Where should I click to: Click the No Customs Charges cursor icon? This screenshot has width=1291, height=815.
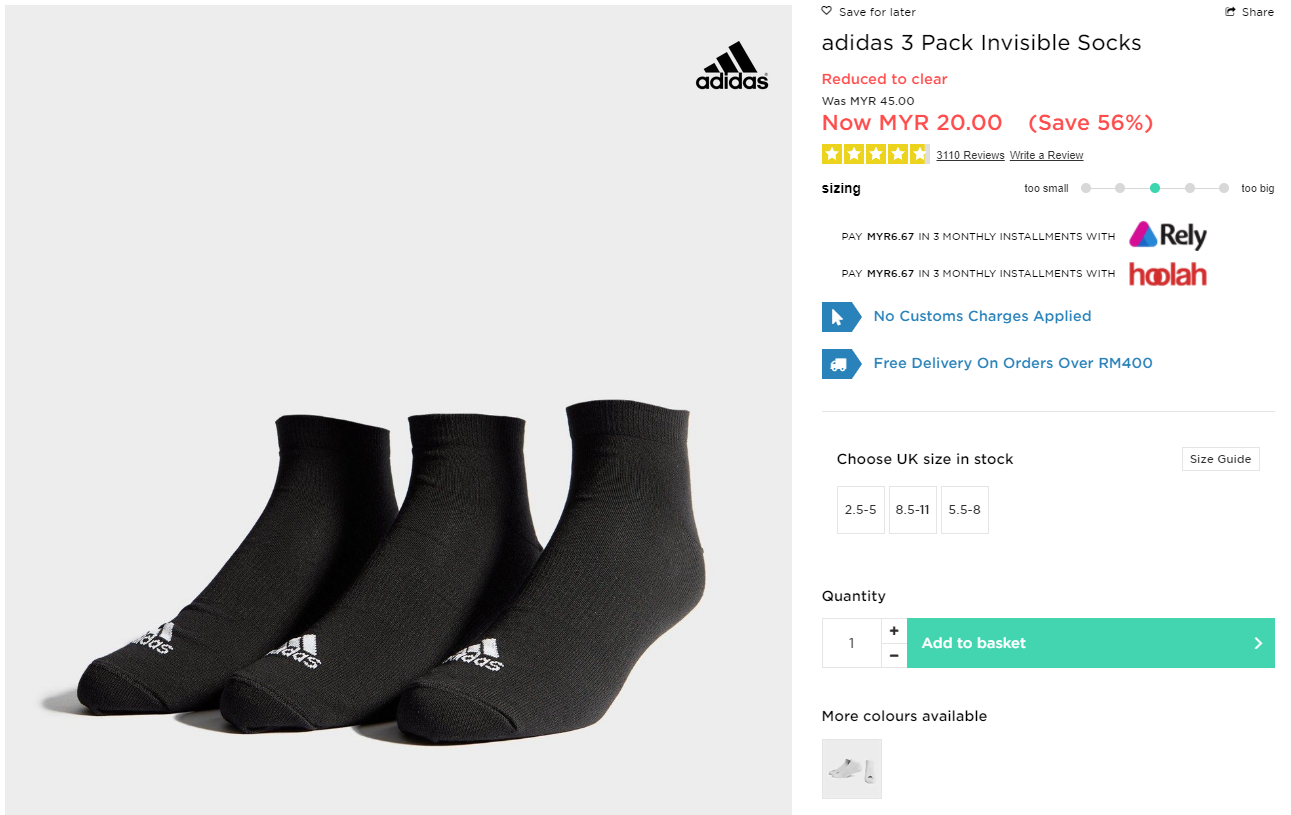click(x=840, y=317)
